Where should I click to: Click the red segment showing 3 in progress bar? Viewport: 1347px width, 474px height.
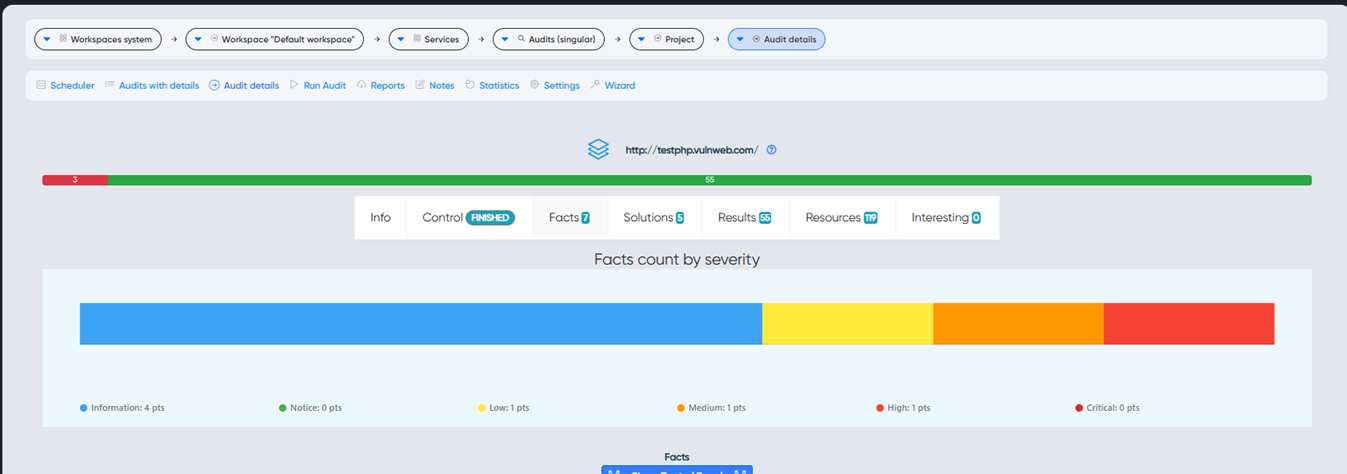(x=74, y=180)
